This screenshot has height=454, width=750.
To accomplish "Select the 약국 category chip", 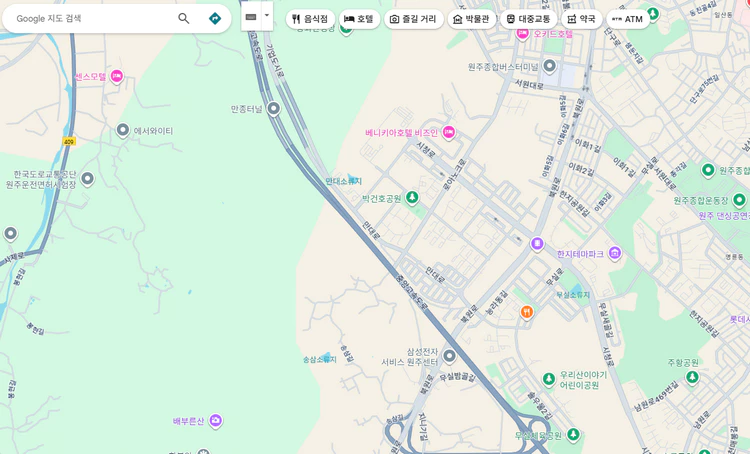I will point(581,19).
